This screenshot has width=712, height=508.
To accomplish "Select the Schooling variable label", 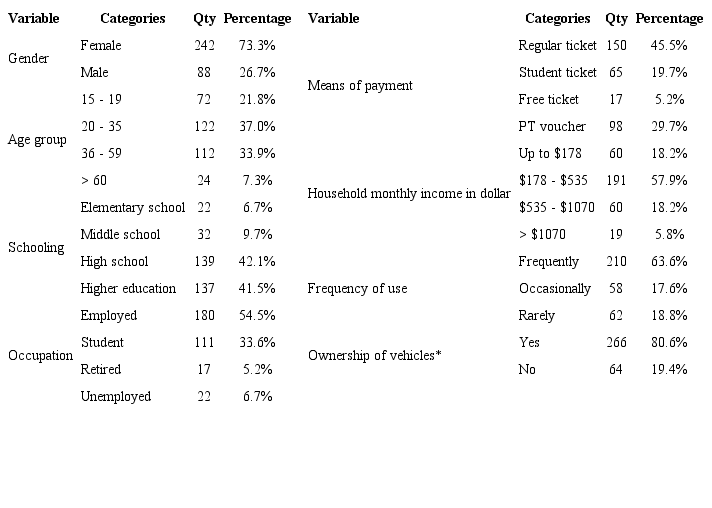I will 36,248.
